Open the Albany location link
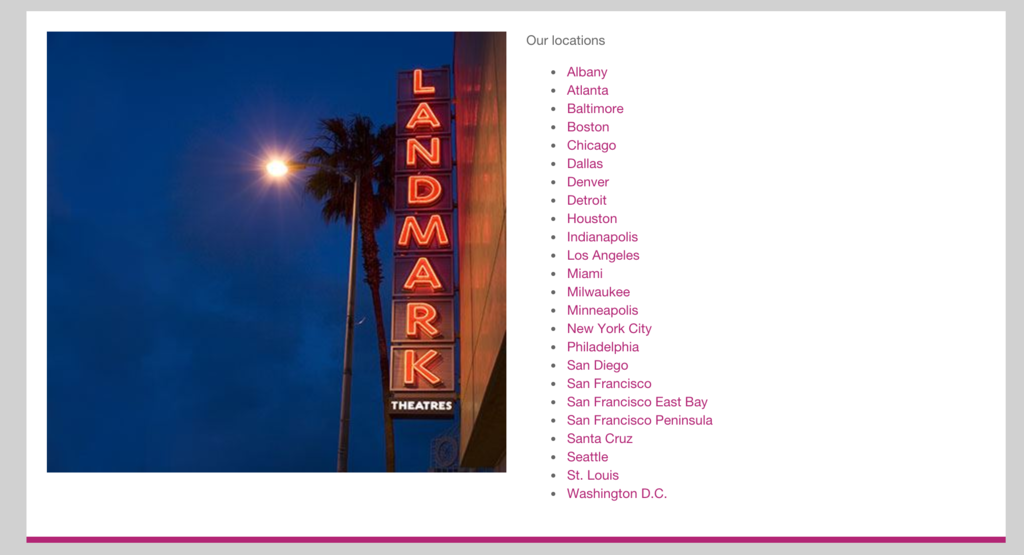 [x=586, y=72]
